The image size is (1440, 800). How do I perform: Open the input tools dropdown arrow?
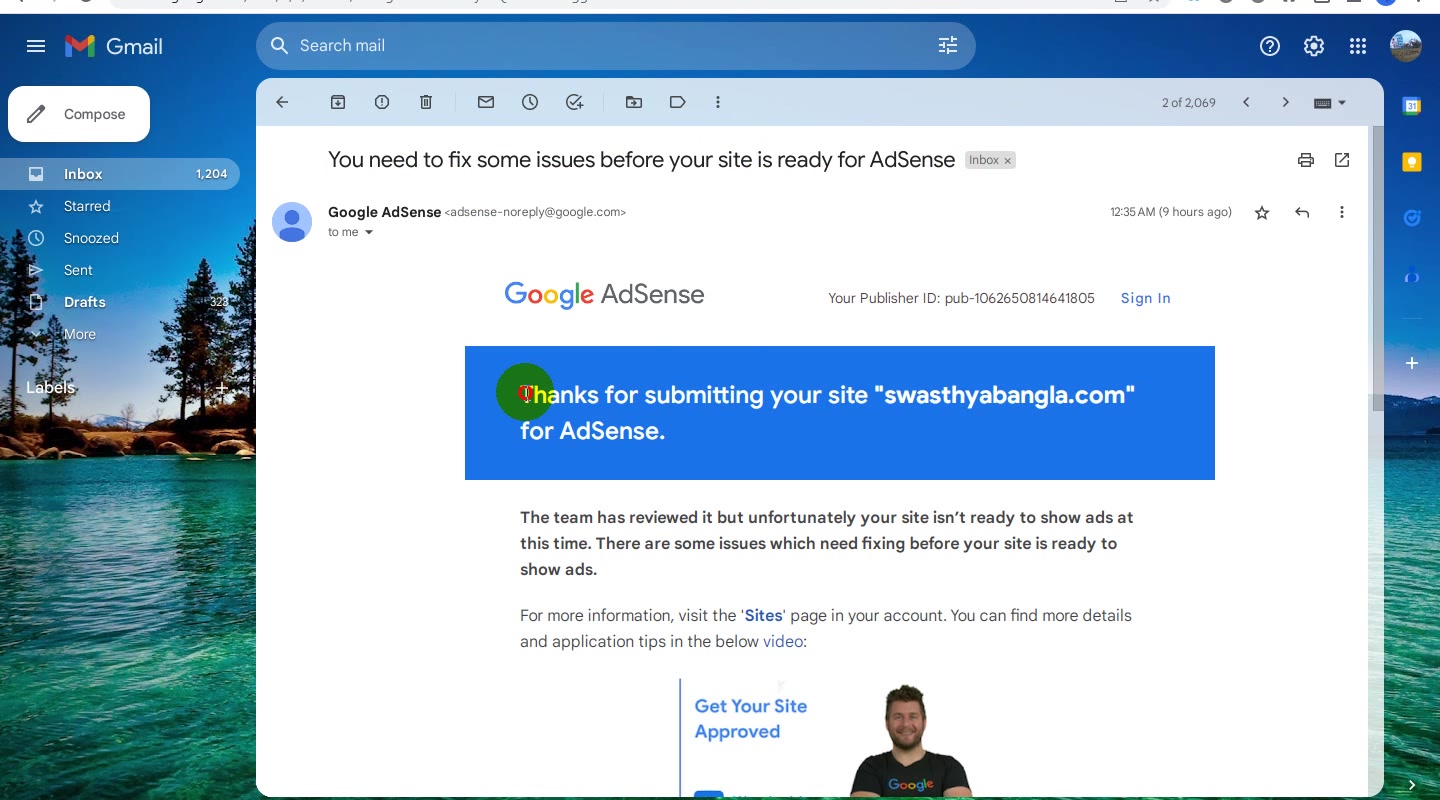1342,103
